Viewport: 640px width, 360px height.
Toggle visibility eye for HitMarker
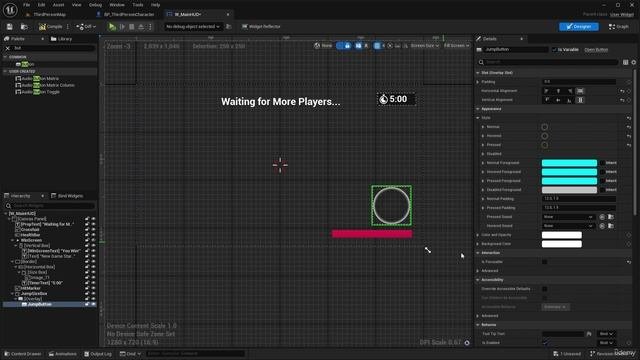(93, 288)
